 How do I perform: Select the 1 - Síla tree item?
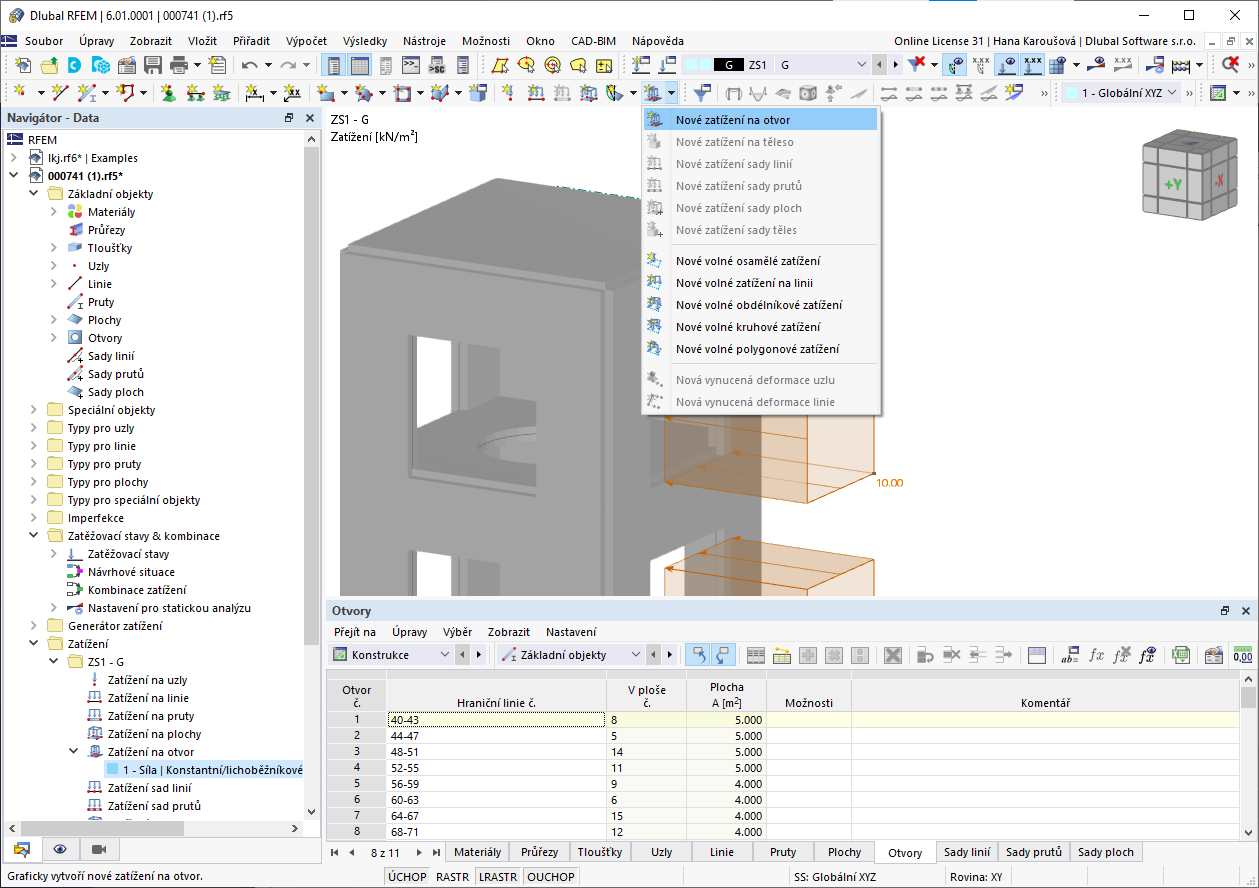coord(202,770)
